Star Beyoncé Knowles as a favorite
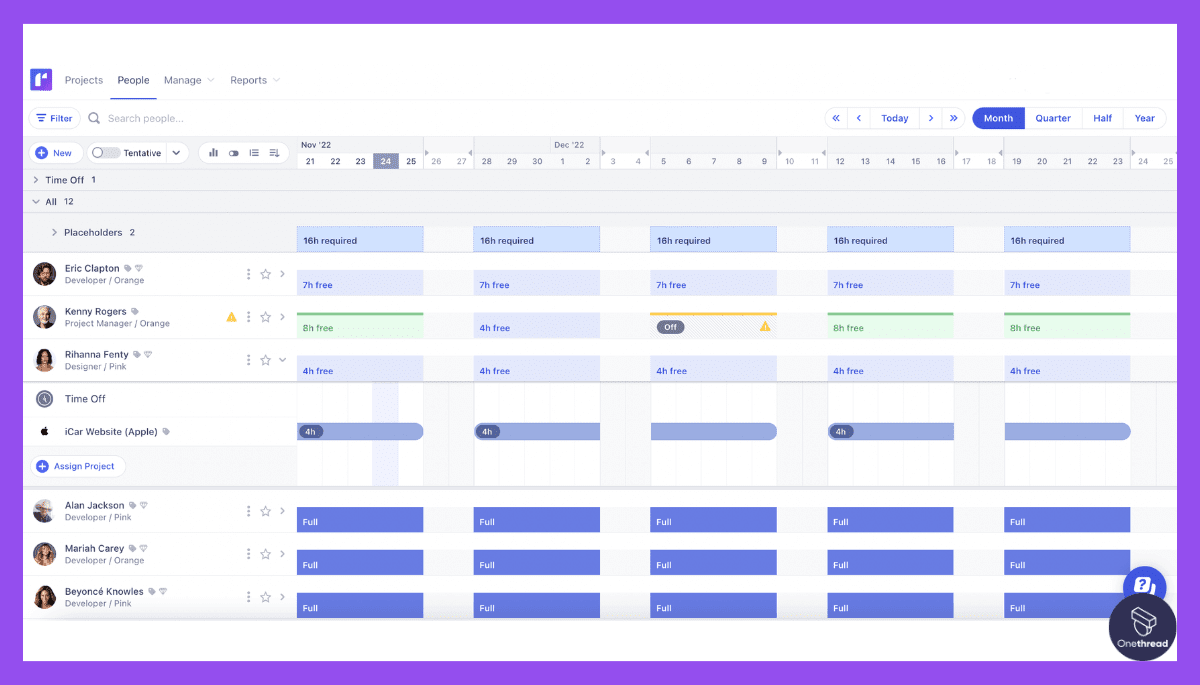This screenshot has width=1200, height=685. 265,596
